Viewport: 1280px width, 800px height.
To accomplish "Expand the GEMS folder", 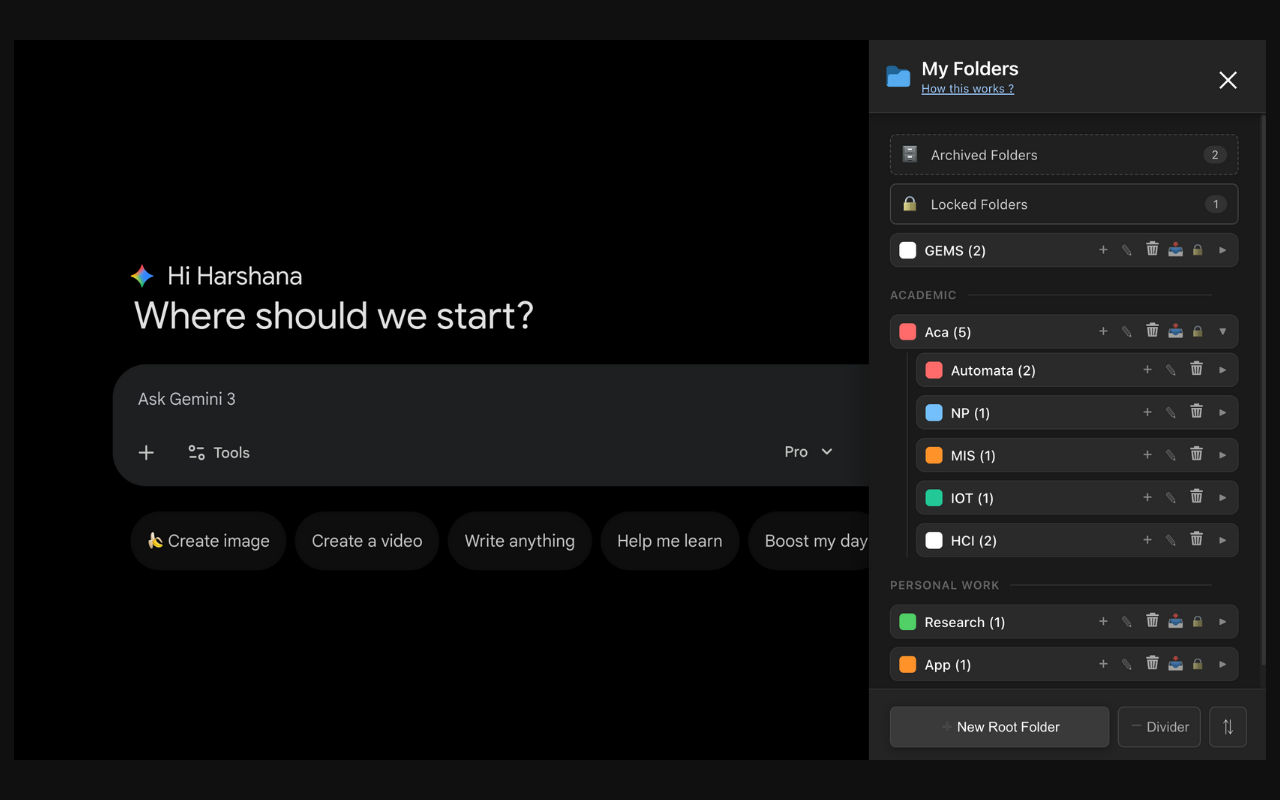I will click(x=1222, y=250).
